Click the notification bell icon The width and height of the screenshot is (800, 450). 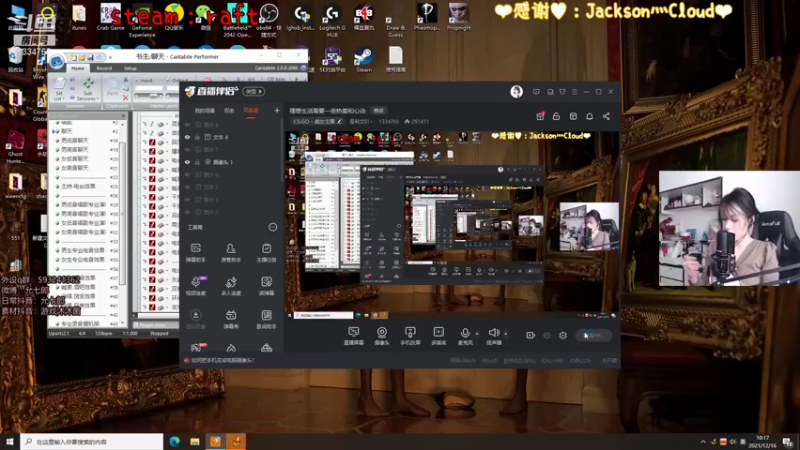tap(589, 116)
